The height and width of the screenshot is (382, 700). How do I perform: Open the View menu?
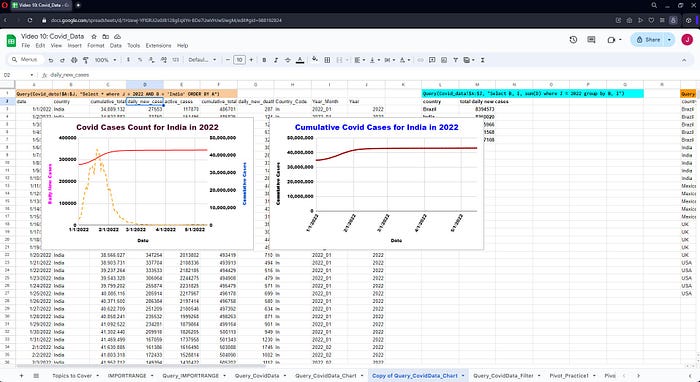coord(56,46)
